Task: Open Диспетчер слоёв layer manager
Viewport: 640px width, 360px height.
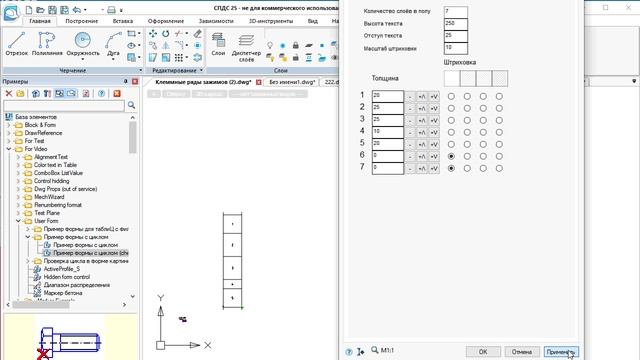Action: [x=246, y=47]
